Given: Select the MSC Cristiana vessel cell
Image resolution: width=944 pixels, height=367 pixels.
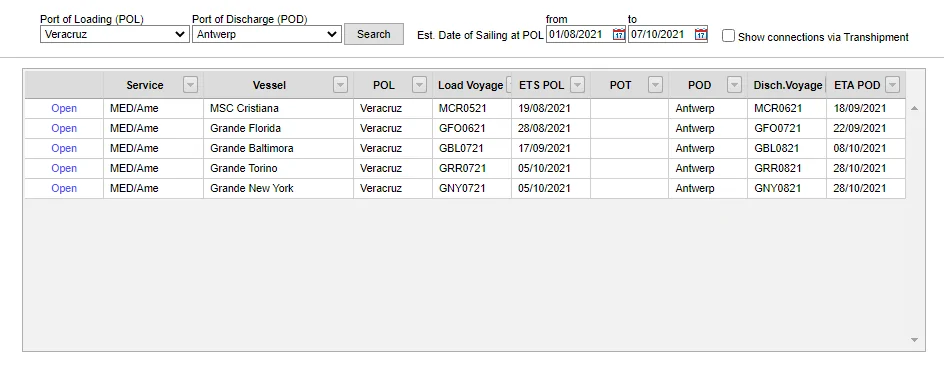Looking at the screenshot, I should [278, 109].
